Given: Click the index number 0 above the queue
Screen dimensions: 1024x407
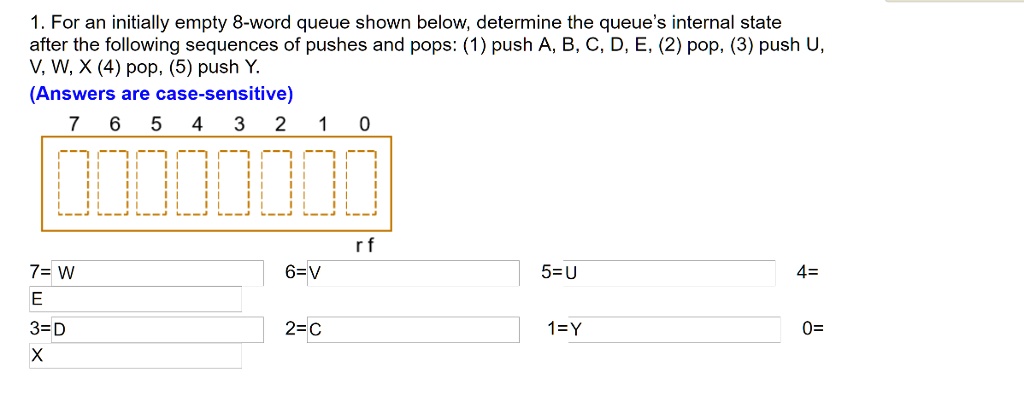Looking at the screenshot, I should (364, 124).
